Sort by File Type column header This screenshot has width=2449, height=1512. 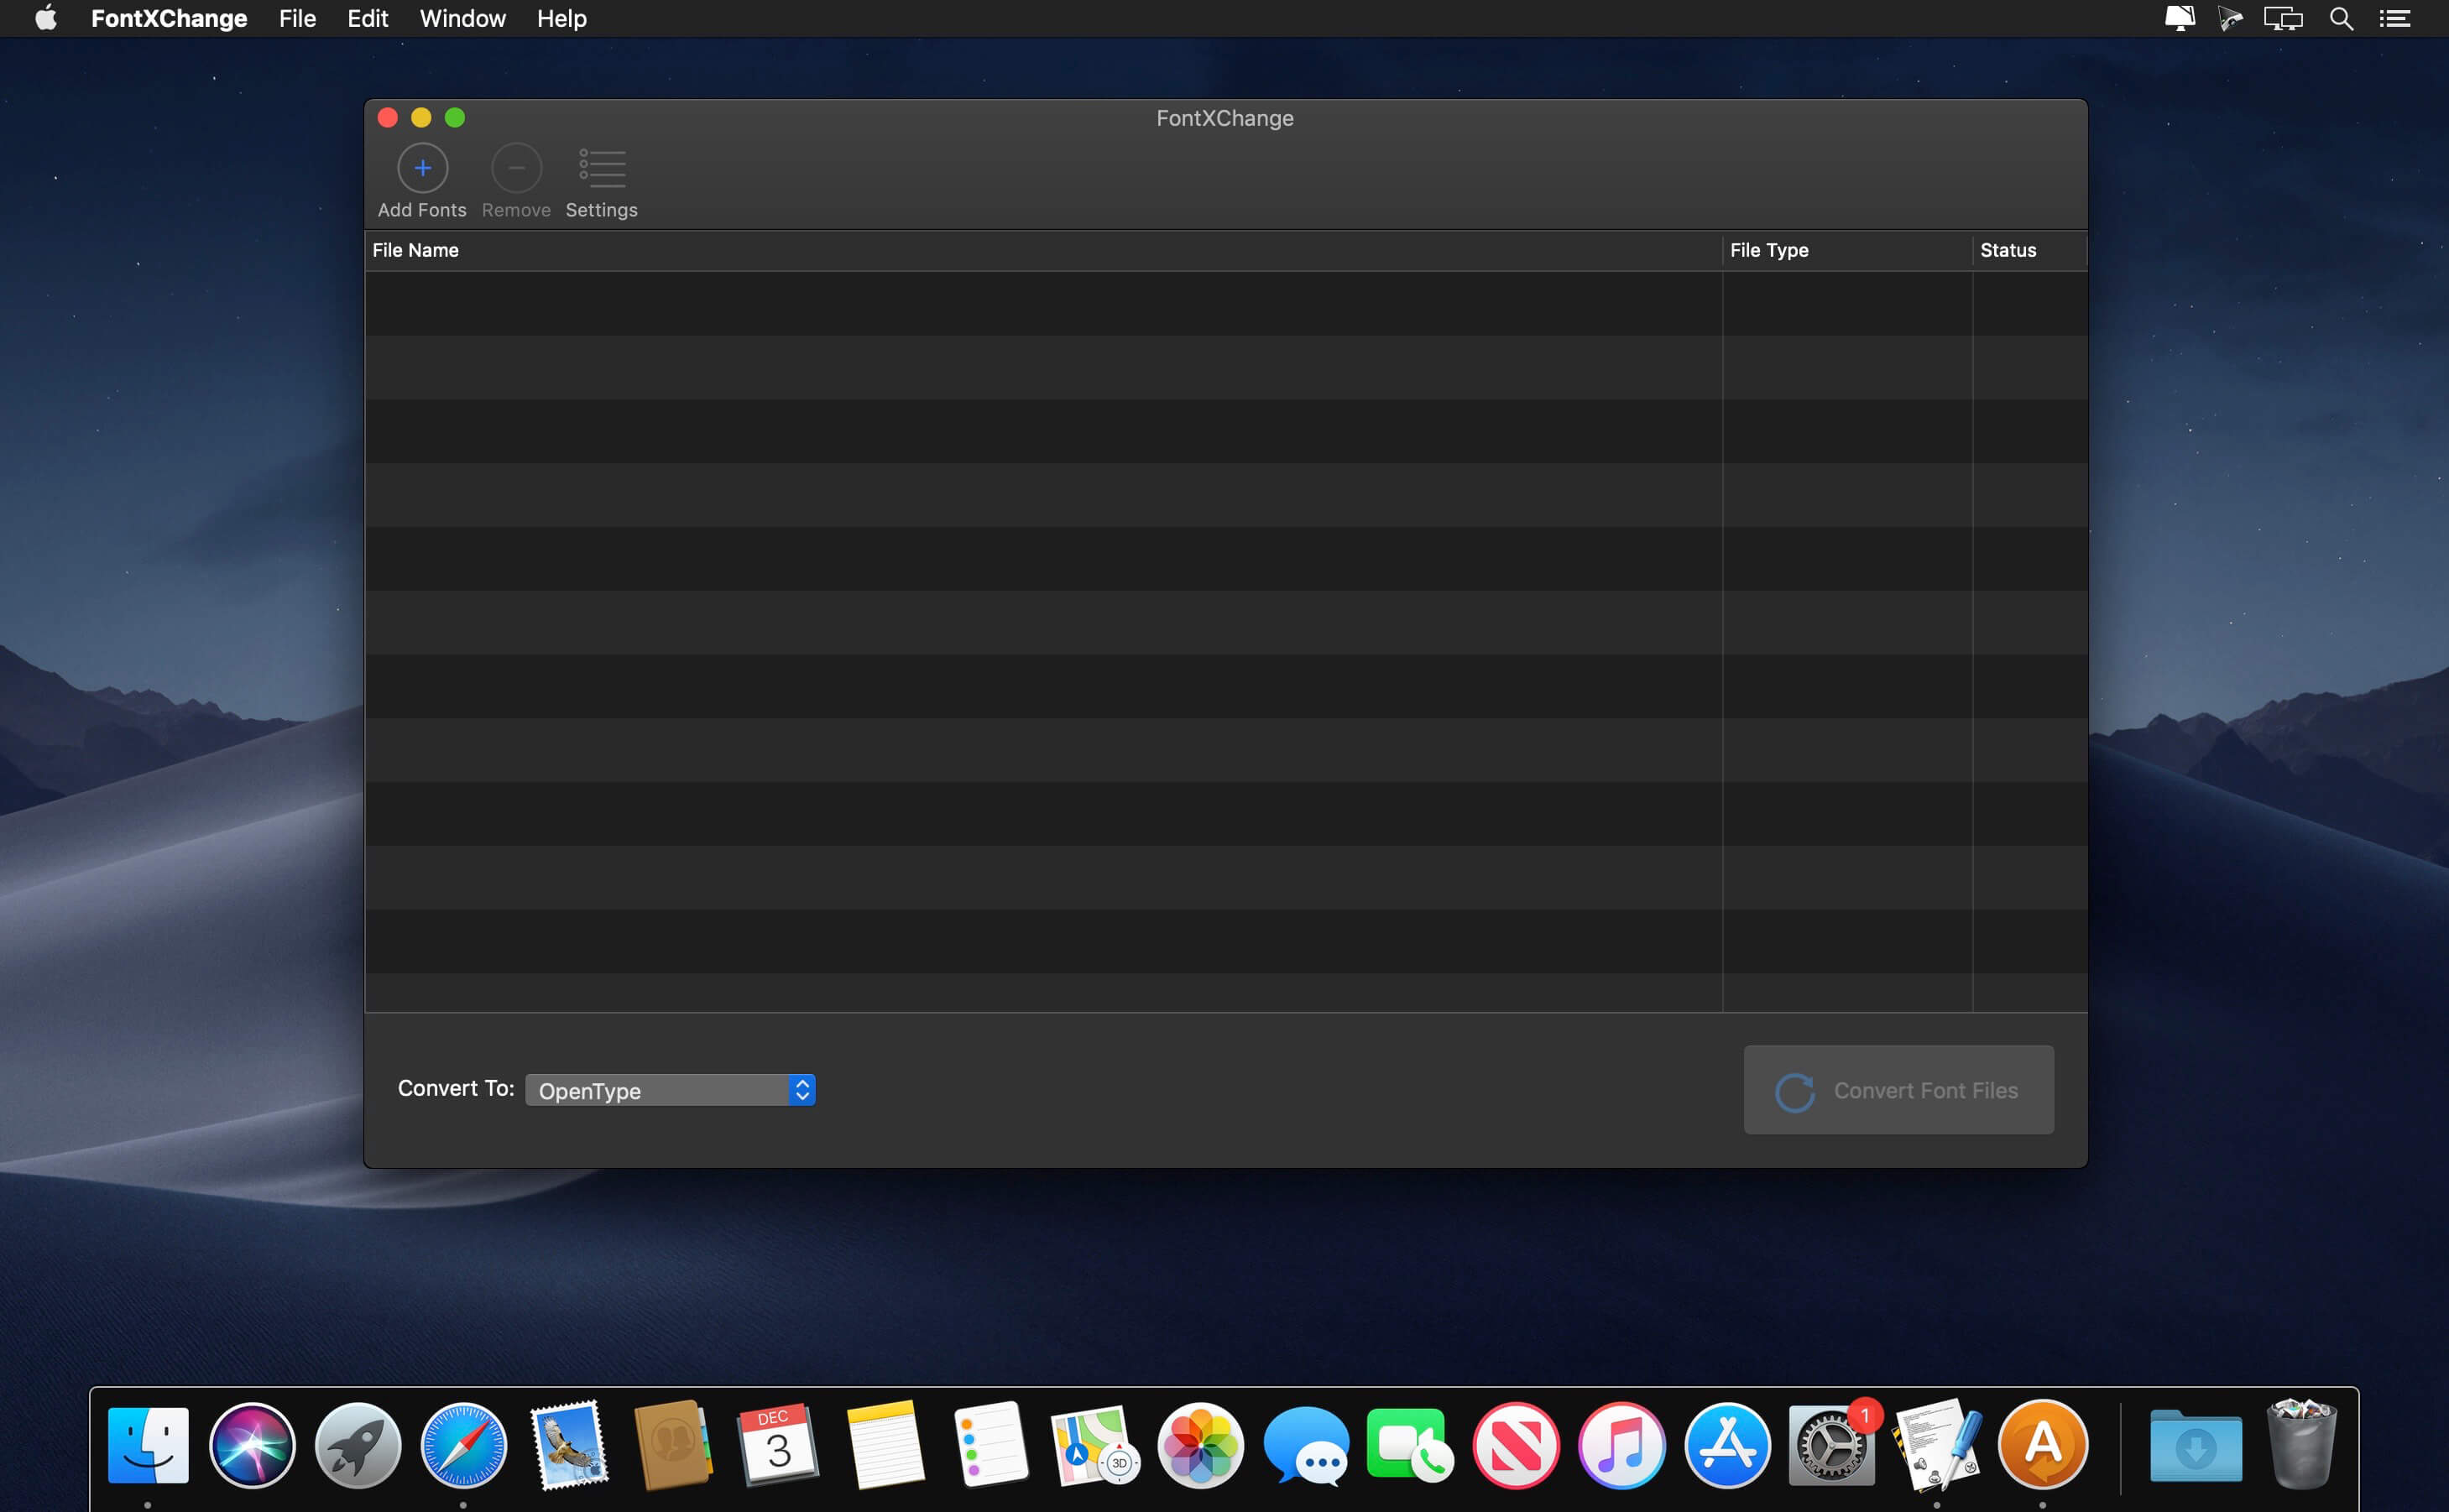click(1769, 250)
